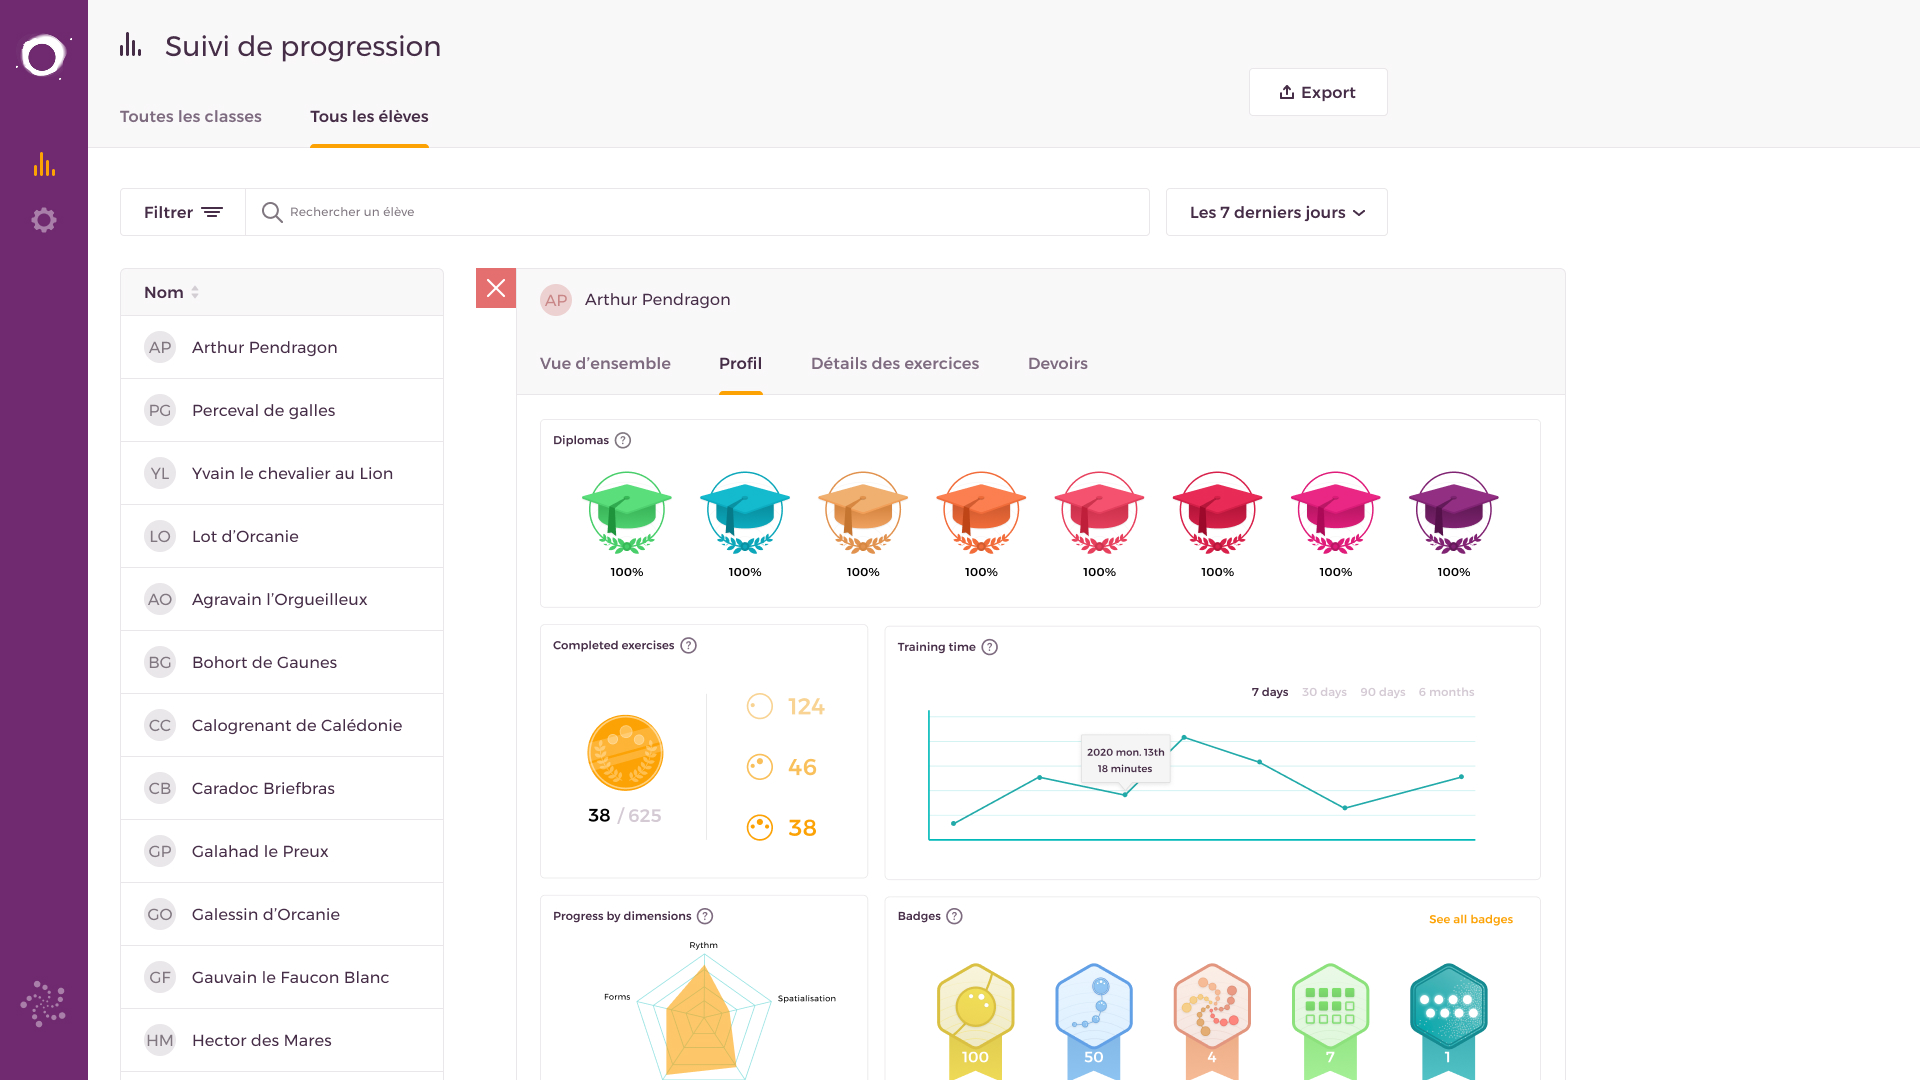Open the Détails des exercices tab

click(x=895, y=363)
